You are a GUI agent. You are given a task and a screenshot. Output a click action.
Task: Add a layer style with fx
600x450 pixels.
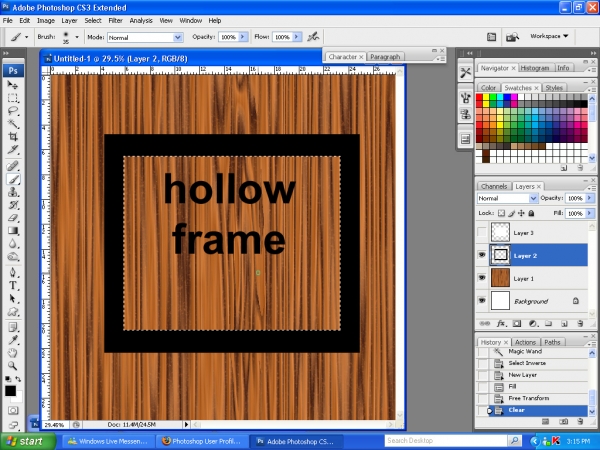pyautogui.click(x=501, y=324)
